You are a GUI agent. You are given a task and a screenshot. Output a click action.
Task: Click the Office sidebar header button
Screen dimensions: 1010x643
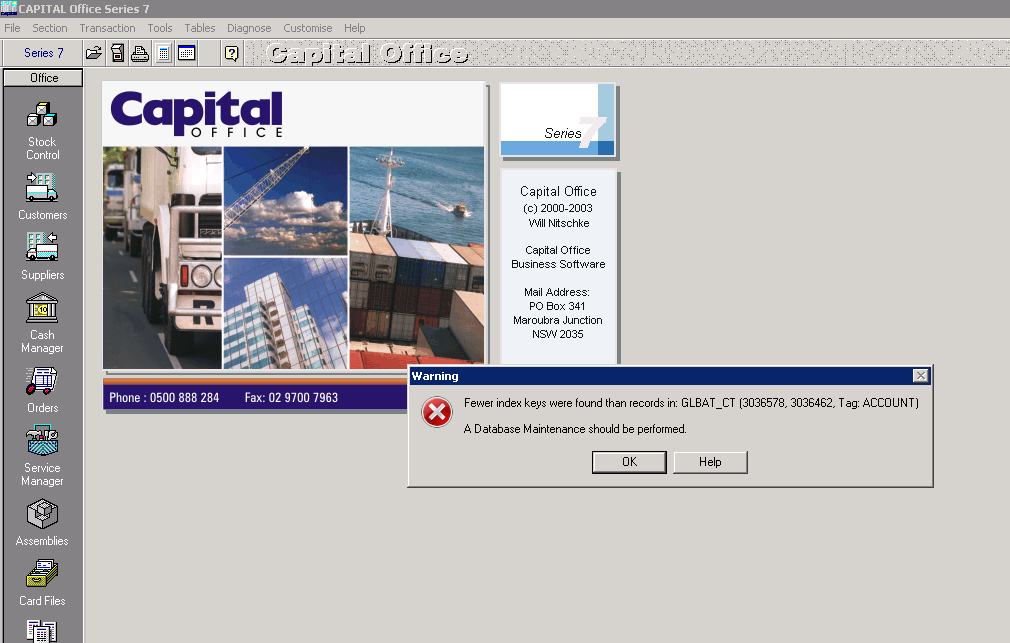pyautogui.click(x=43, y=78)
